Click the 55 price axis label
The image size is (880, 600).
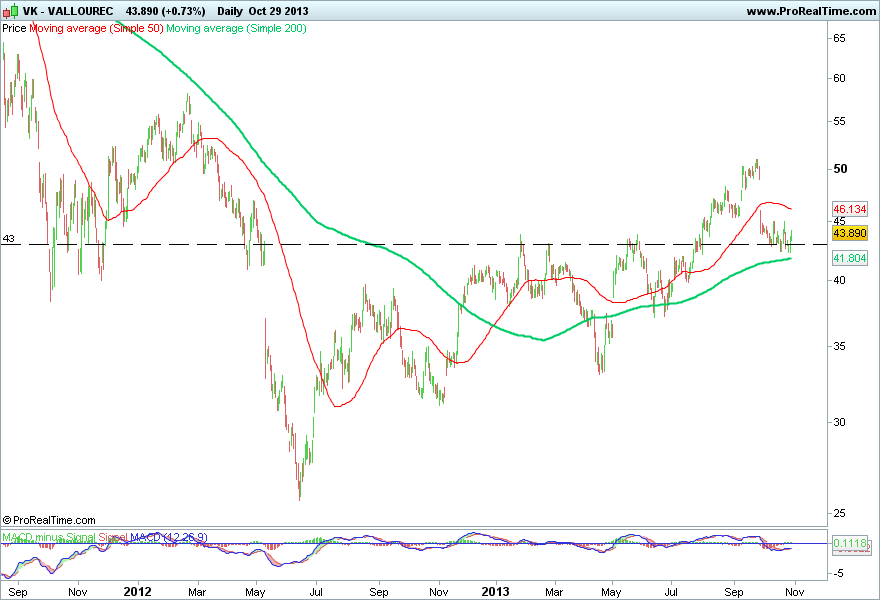839,121
